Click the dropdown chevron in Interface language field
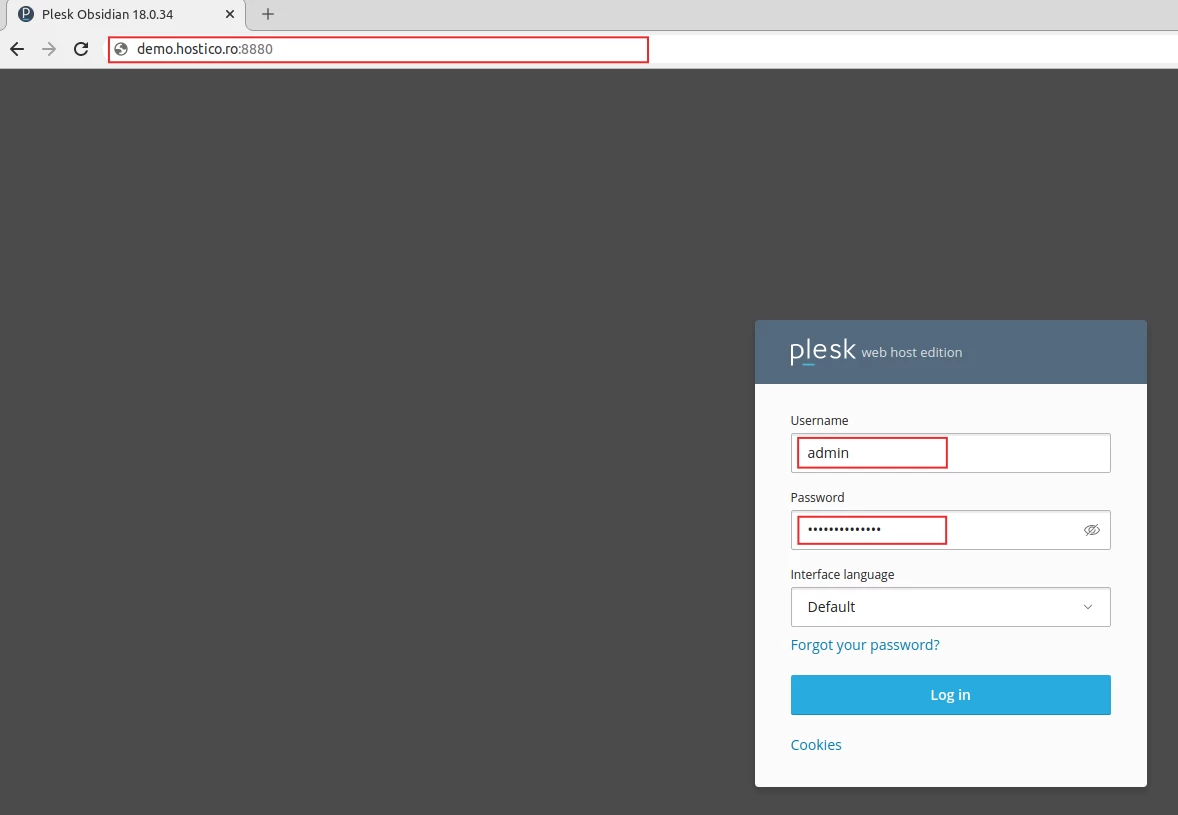The width and height of the screenshot is (1178, 815). (1088, 607)
